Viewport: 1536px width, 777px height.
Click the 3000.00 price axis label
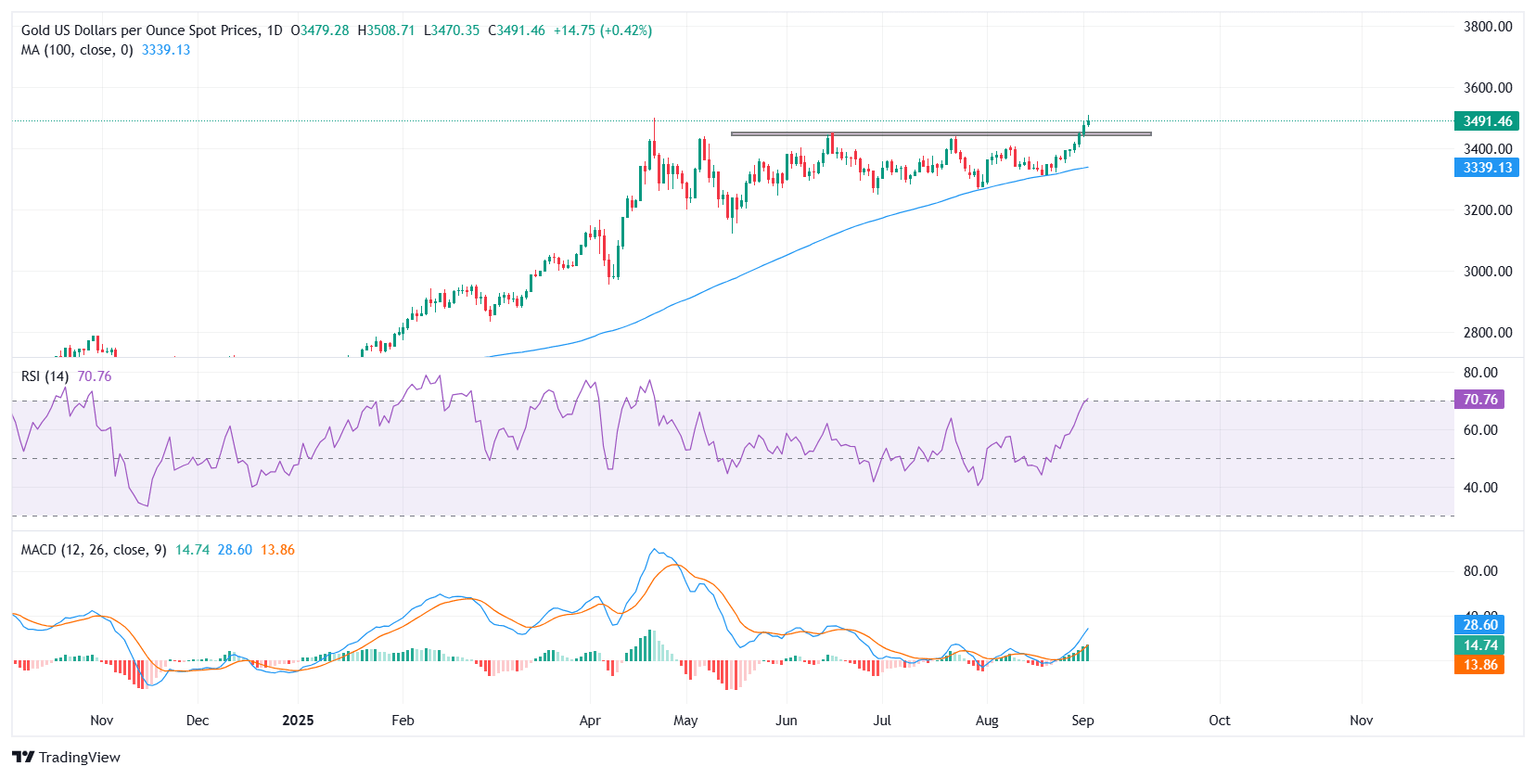pos(1484,272)
